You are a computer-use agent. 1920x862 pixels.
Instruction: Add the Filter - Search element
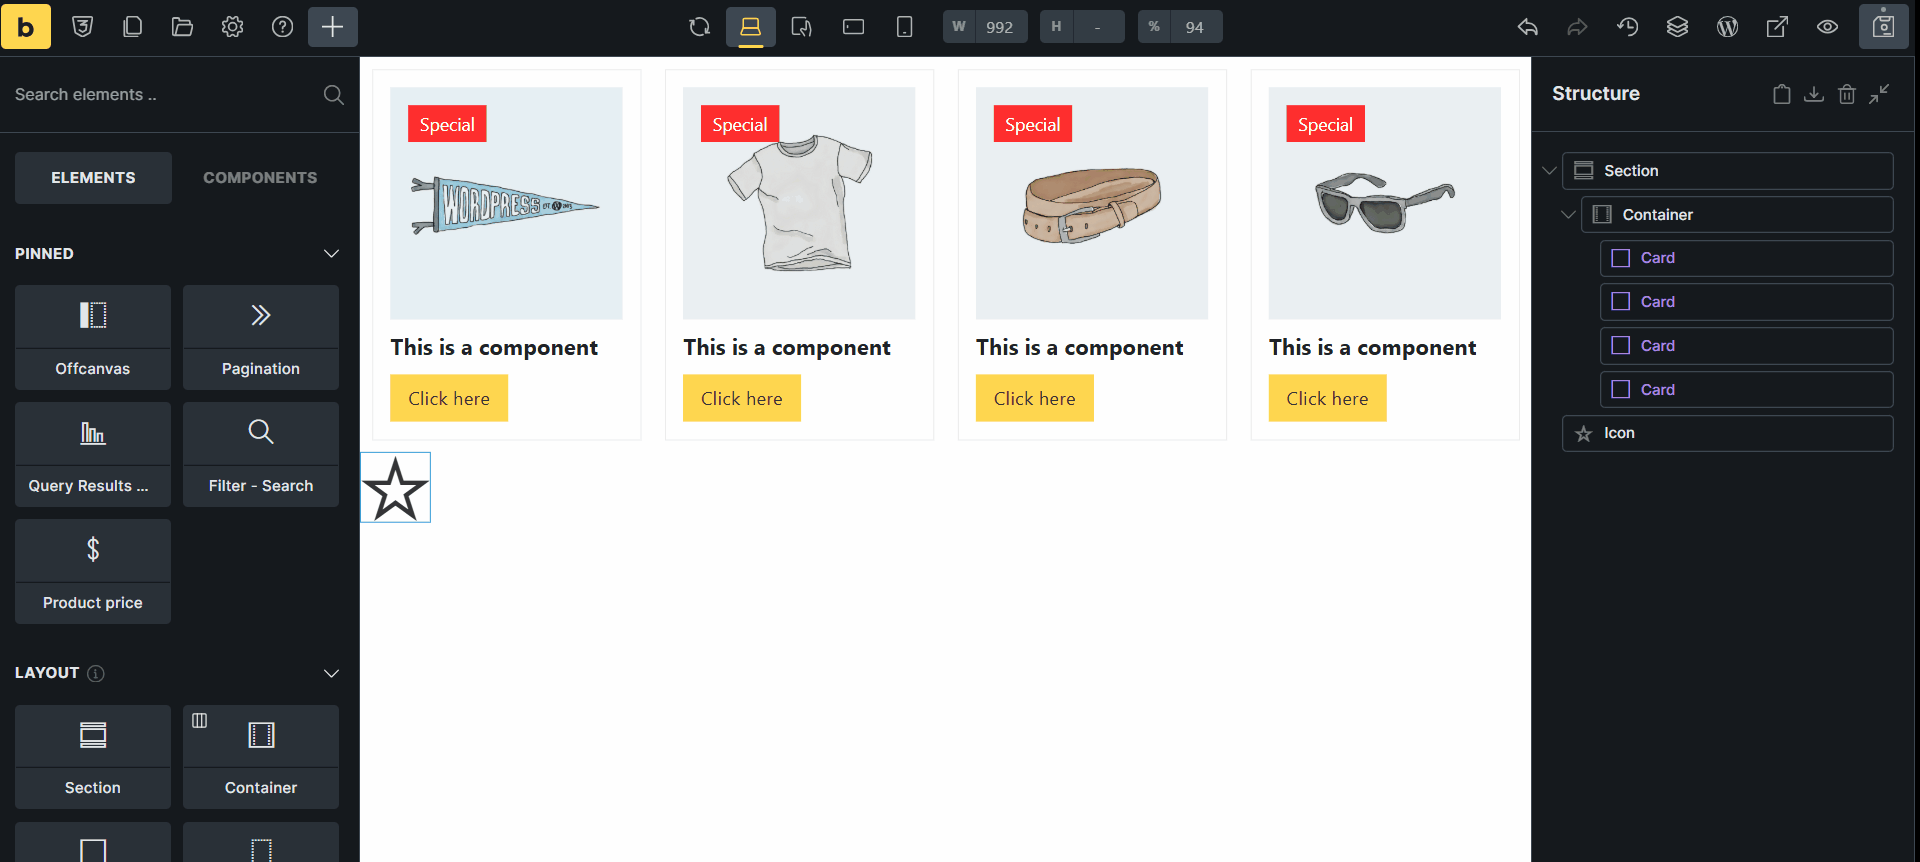click(261, 454)
